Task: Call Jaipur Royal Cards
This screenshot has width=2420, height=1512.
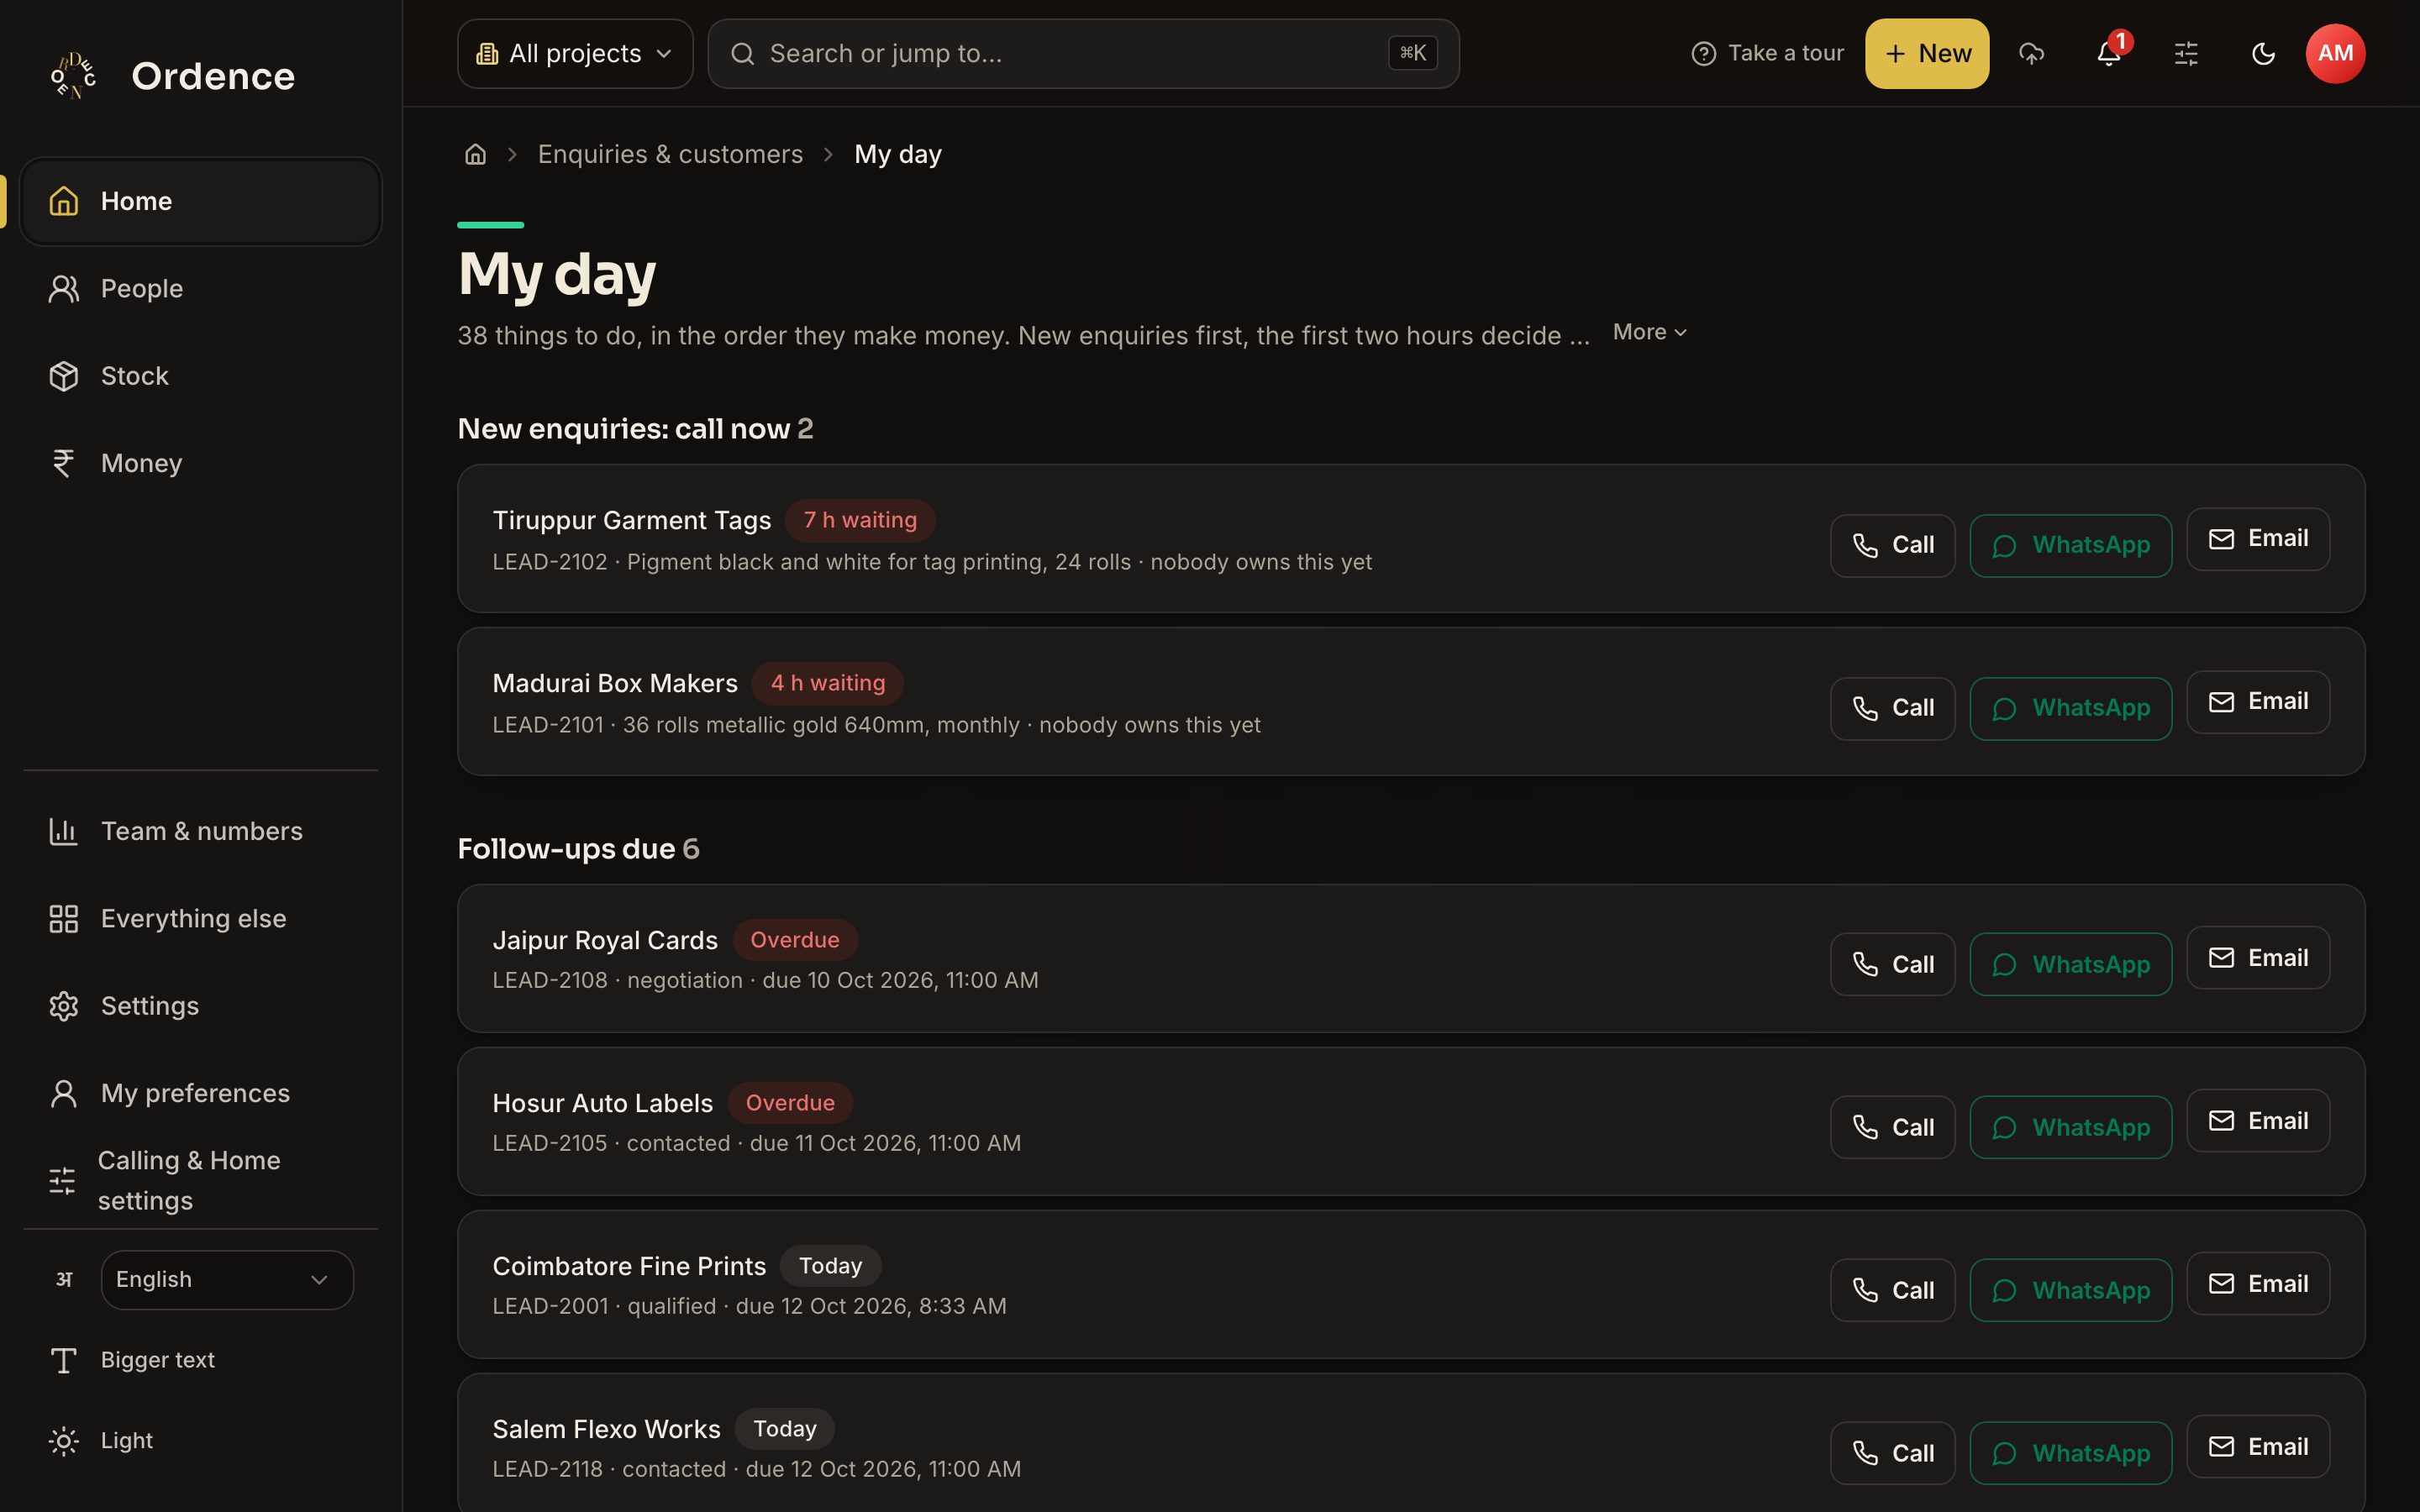Action: [x=1892, y=964]
